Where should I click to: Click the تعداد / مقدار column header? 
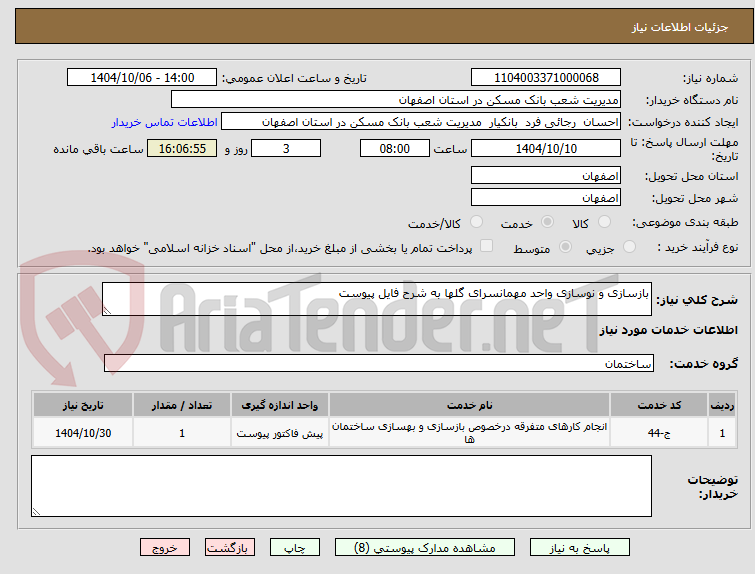(x=182, y=405)
